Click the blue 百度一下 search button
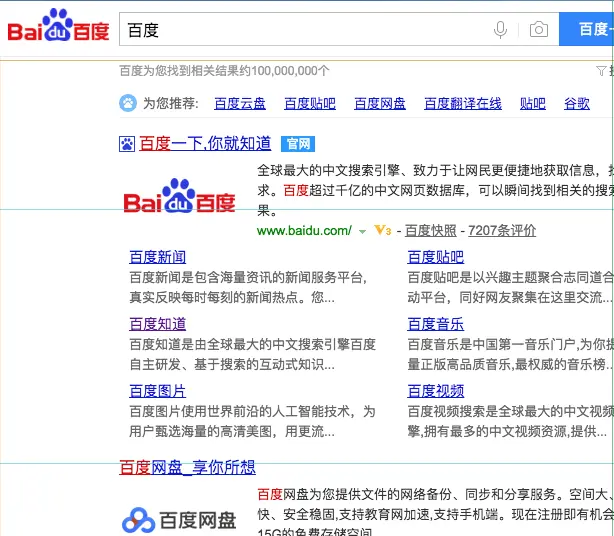 [587, 29]
